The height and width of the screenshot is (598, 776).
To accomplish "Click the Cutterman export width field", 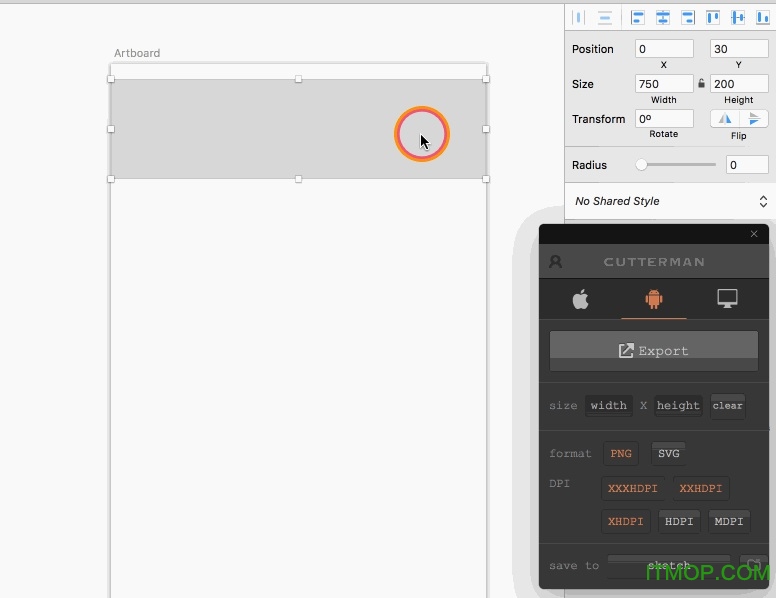I will (x=608, y=406).
